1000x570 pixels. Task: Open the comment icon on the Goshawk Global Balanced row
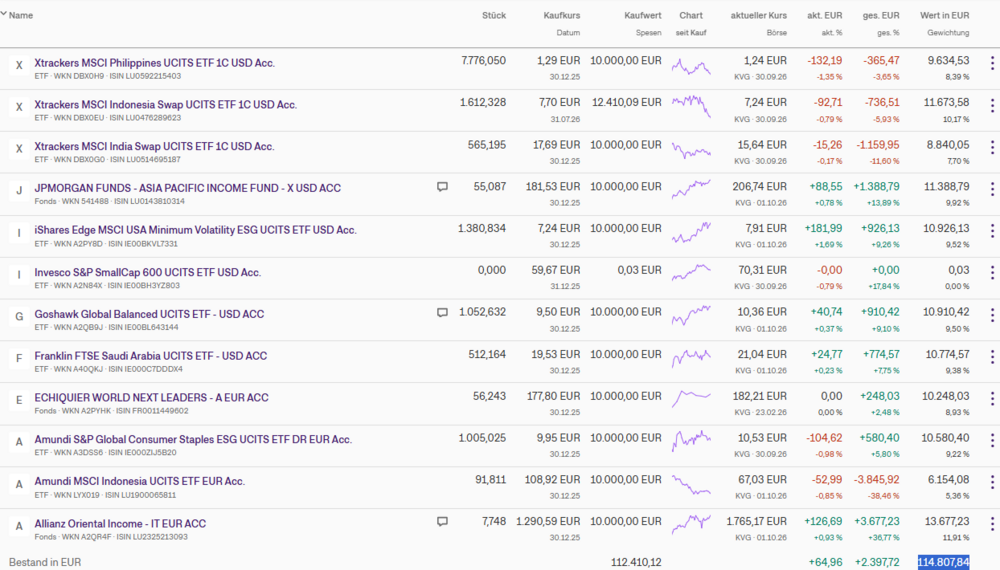[x=442, y=312]
